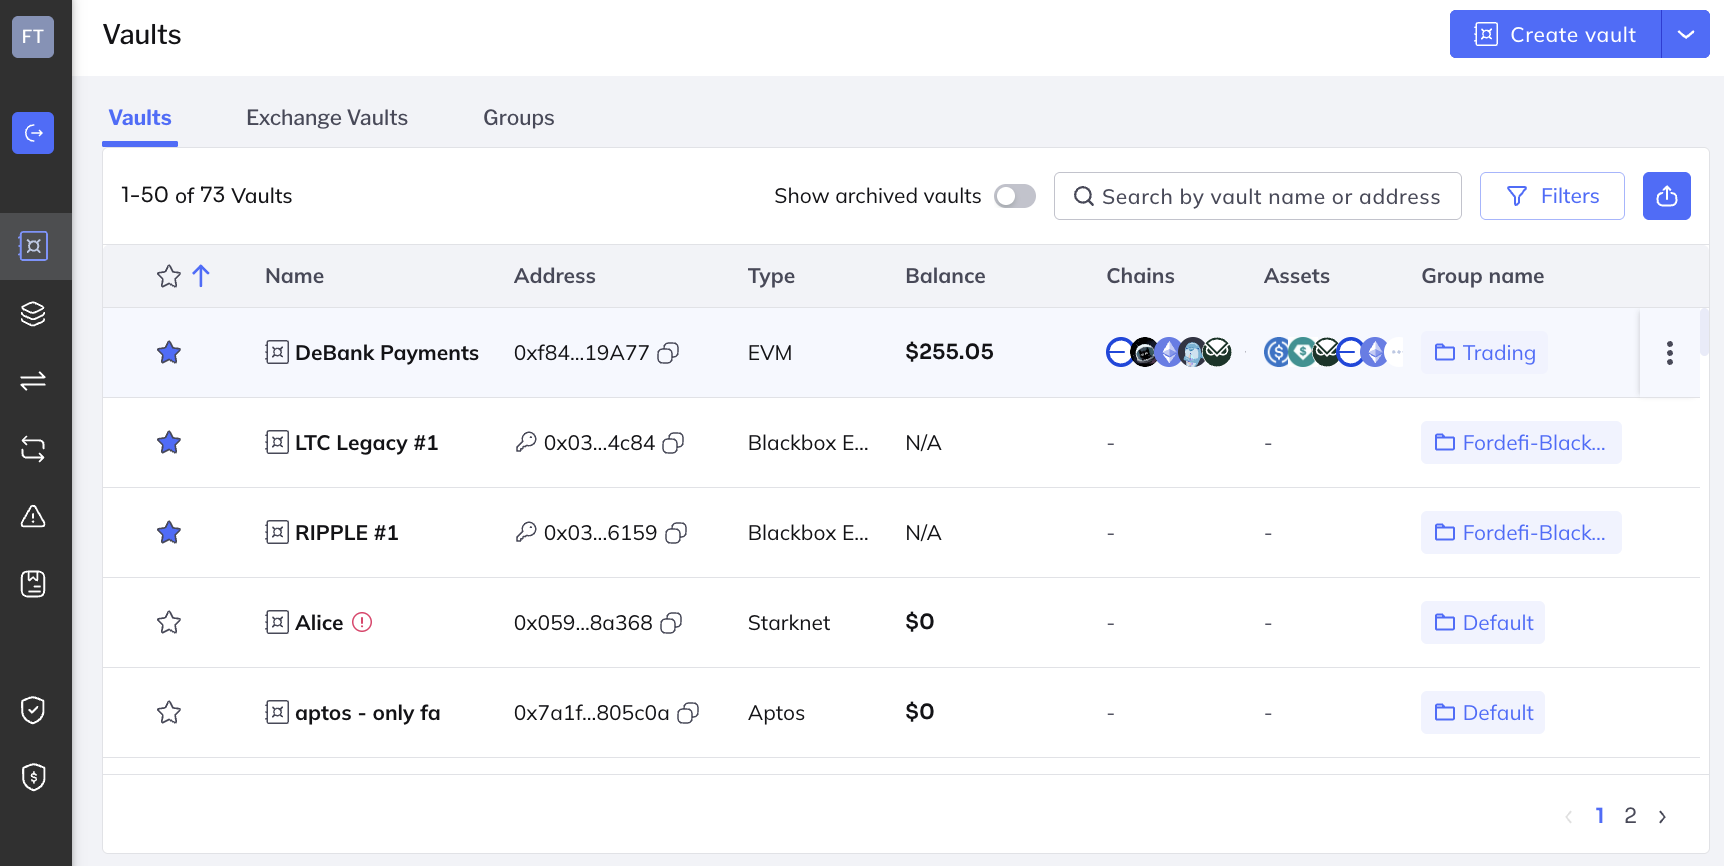Screen dimensions: 1724x866
Task: Favorite the Alice vault star
Action: (x=169, y=622)
